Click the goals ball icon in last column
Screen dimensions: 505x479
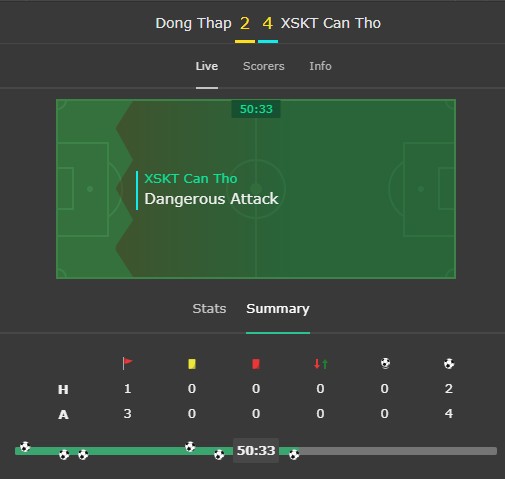click(449, 363)
